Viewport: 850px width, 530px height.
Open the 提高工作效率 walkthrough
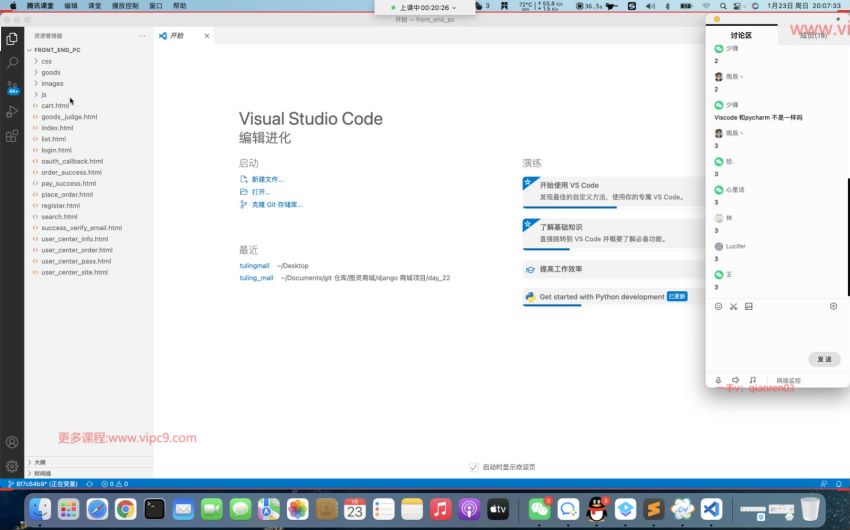coord(614,269)
